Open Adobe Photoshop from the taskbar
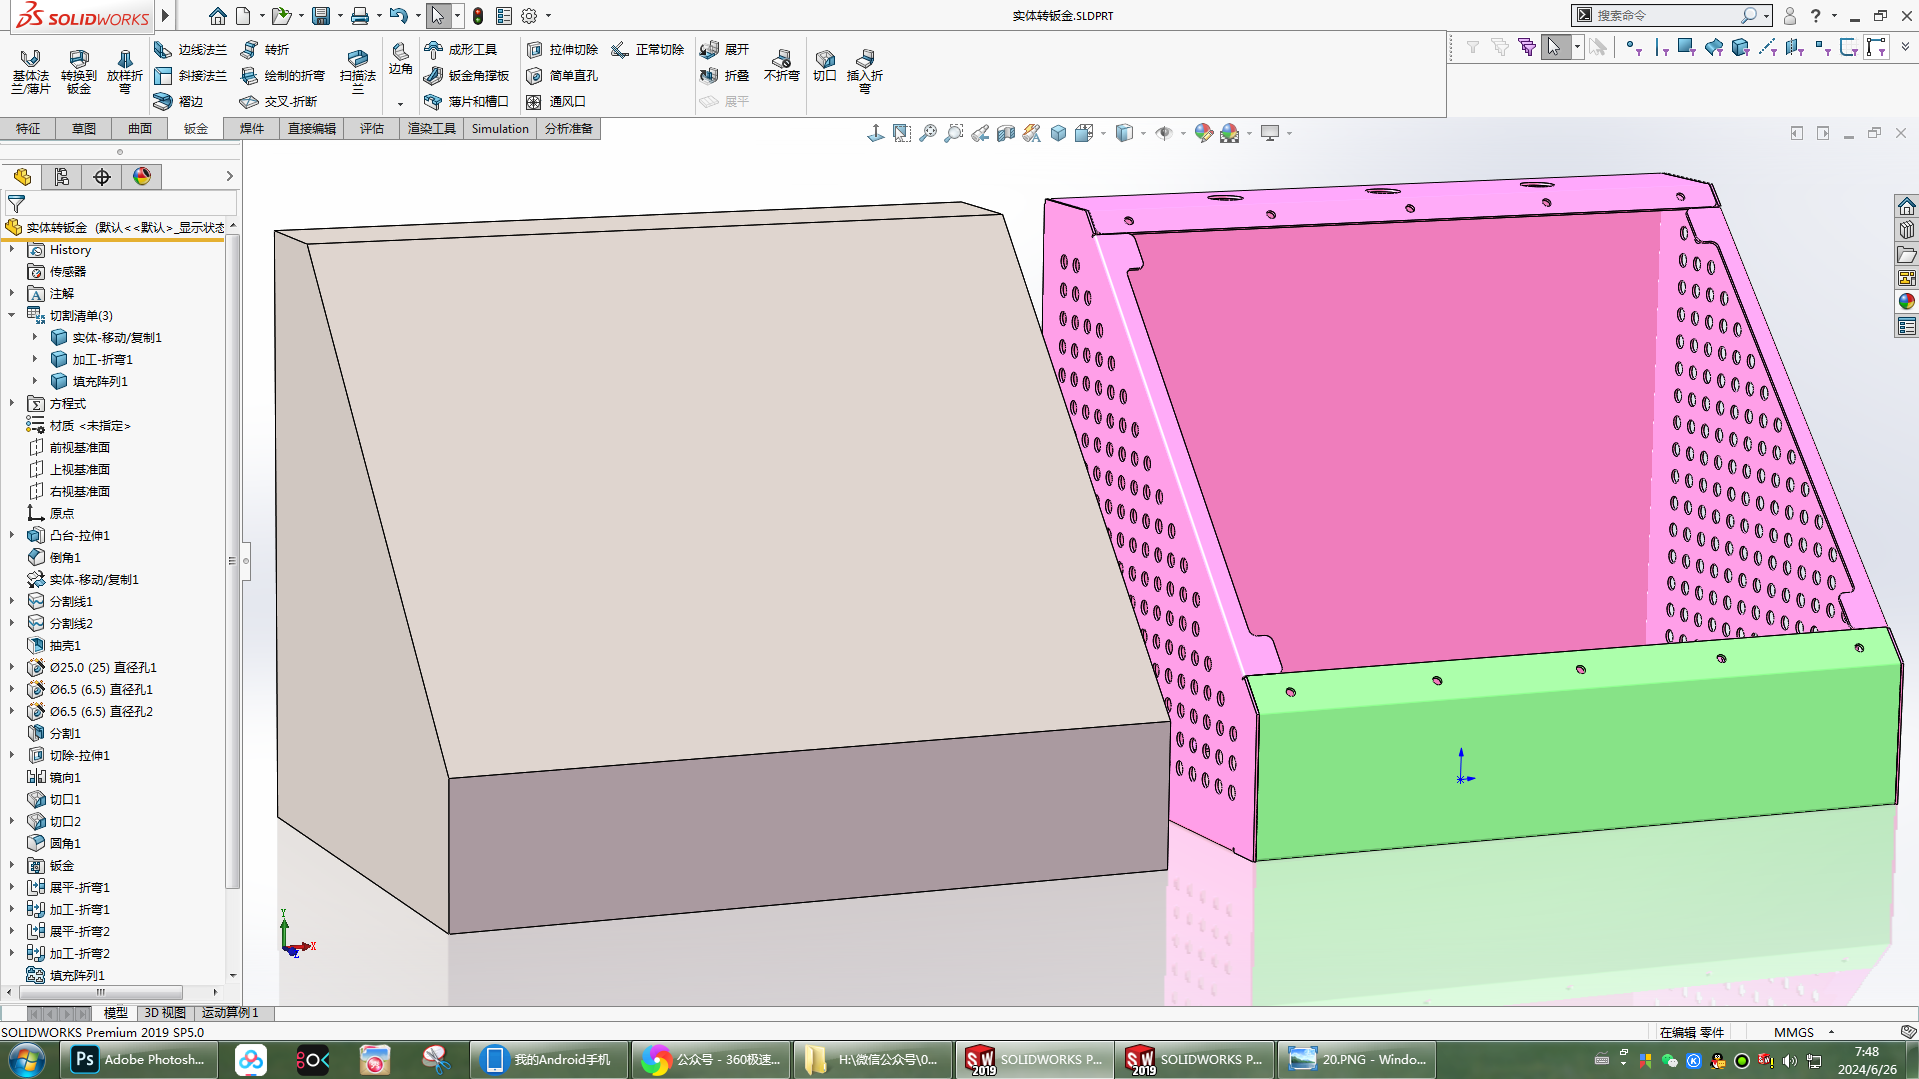The width and height of the screenshot is (1919, 1079). pyautogui.click(x=140, y=1059)
